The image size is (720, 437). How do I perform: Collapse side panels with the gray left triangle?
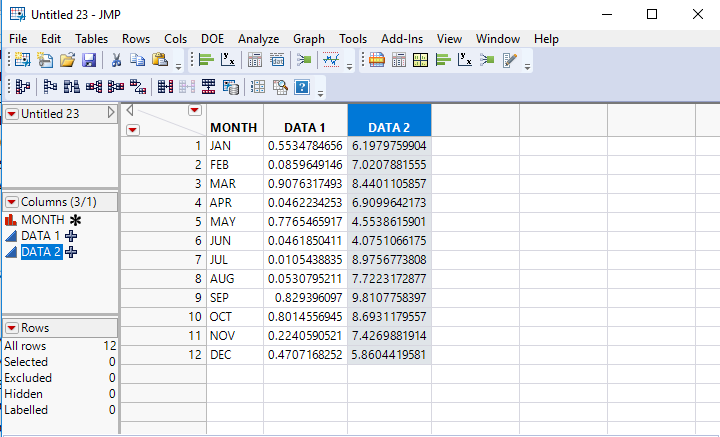point(129,110)
